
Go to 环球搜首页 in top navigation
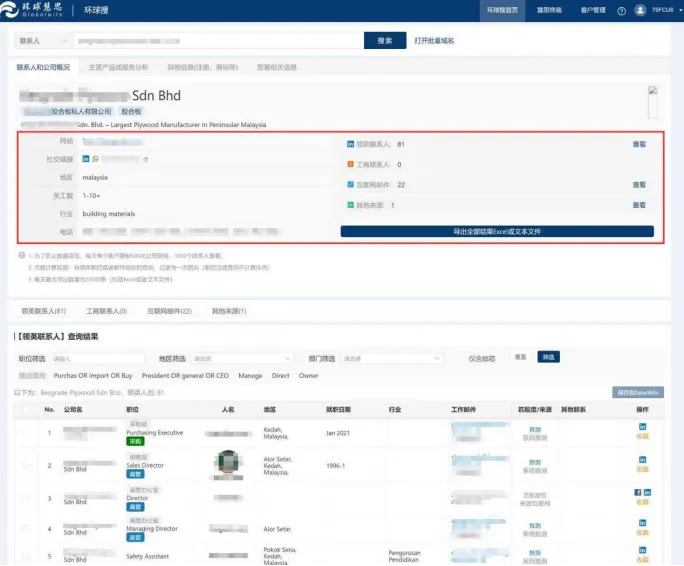click(x=502, y=10)
